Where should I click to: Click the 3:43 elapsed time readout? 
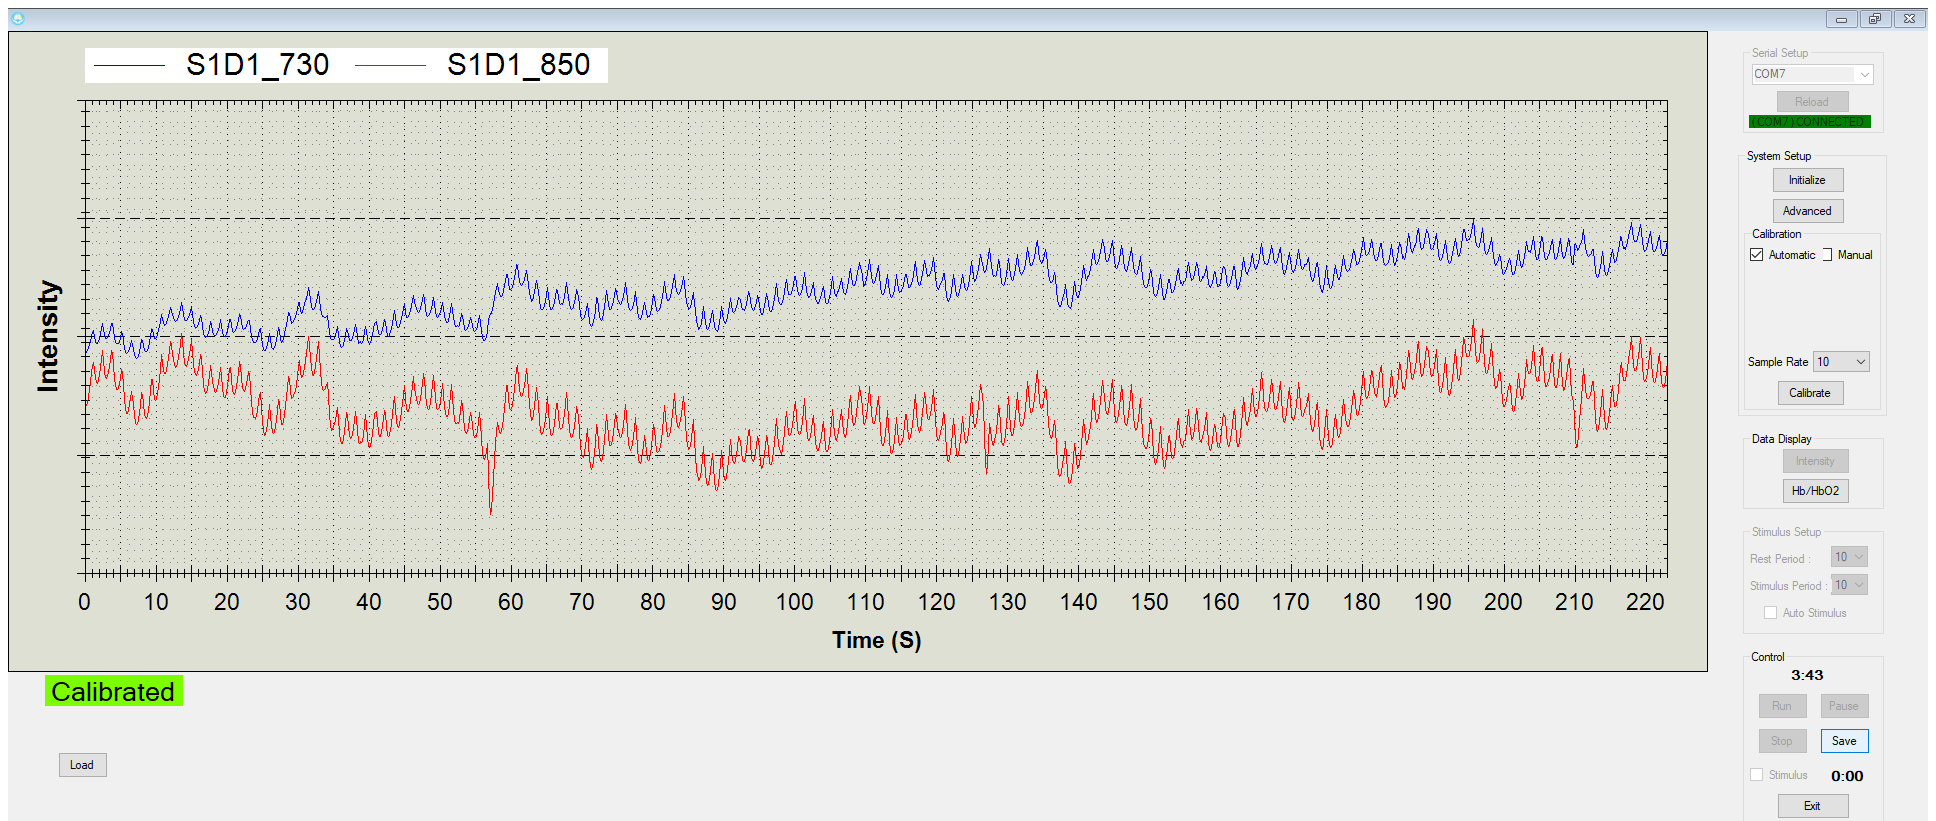[1807, 675]
